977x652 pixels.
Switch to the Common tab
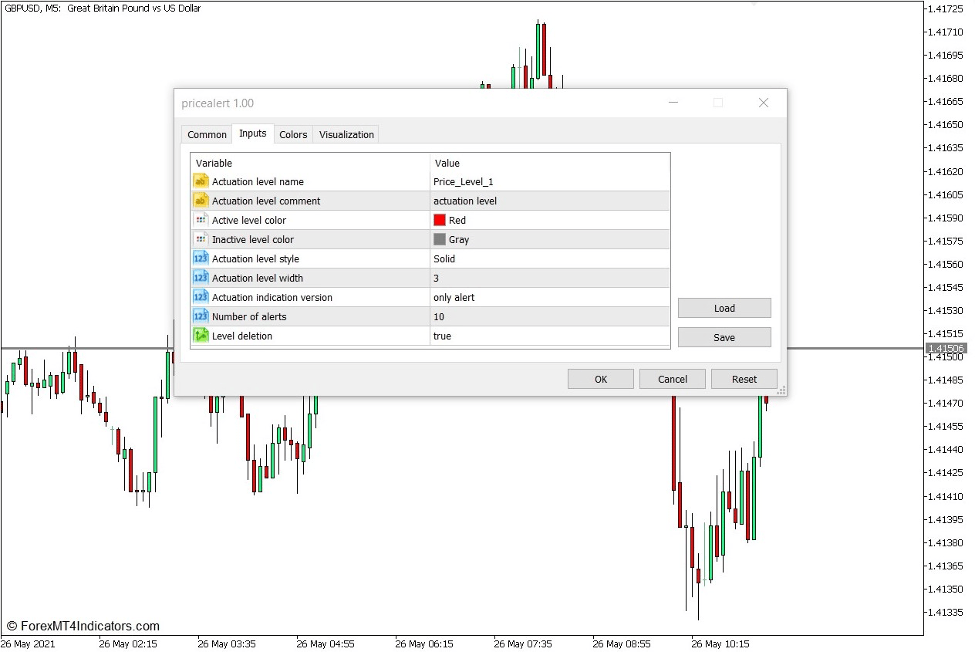coord(206,134)
